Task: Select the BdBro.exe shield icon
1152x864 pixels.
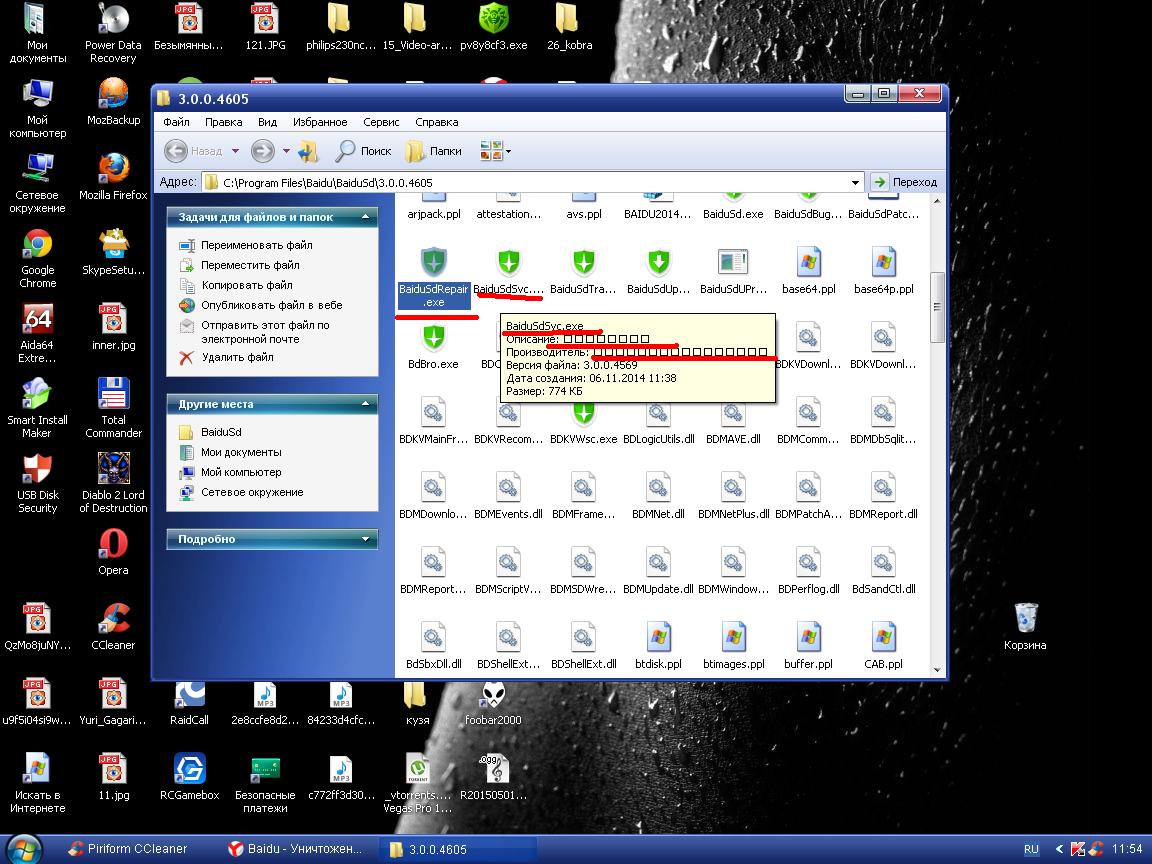Action: (433, 337)
